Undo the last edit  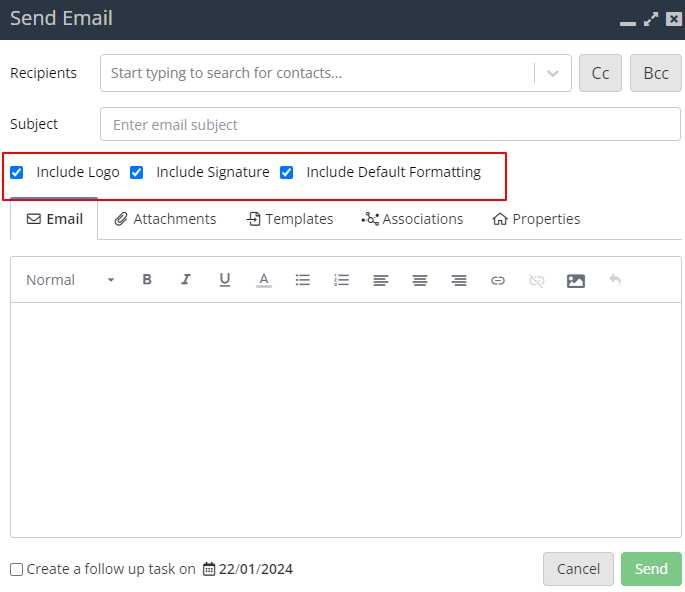point(615,280)
